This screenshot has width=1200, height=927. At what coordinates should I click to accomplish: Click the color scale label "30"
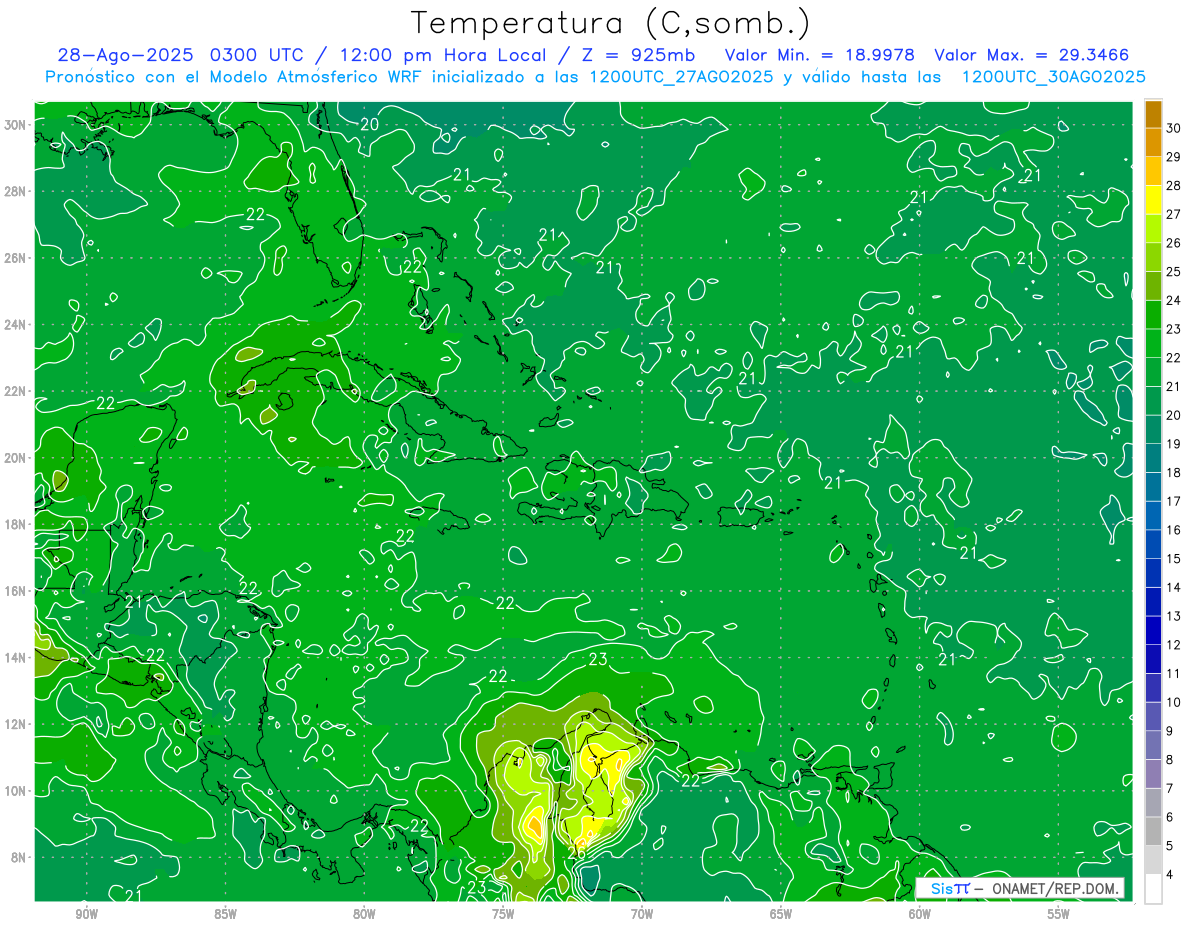[1174, 128]
